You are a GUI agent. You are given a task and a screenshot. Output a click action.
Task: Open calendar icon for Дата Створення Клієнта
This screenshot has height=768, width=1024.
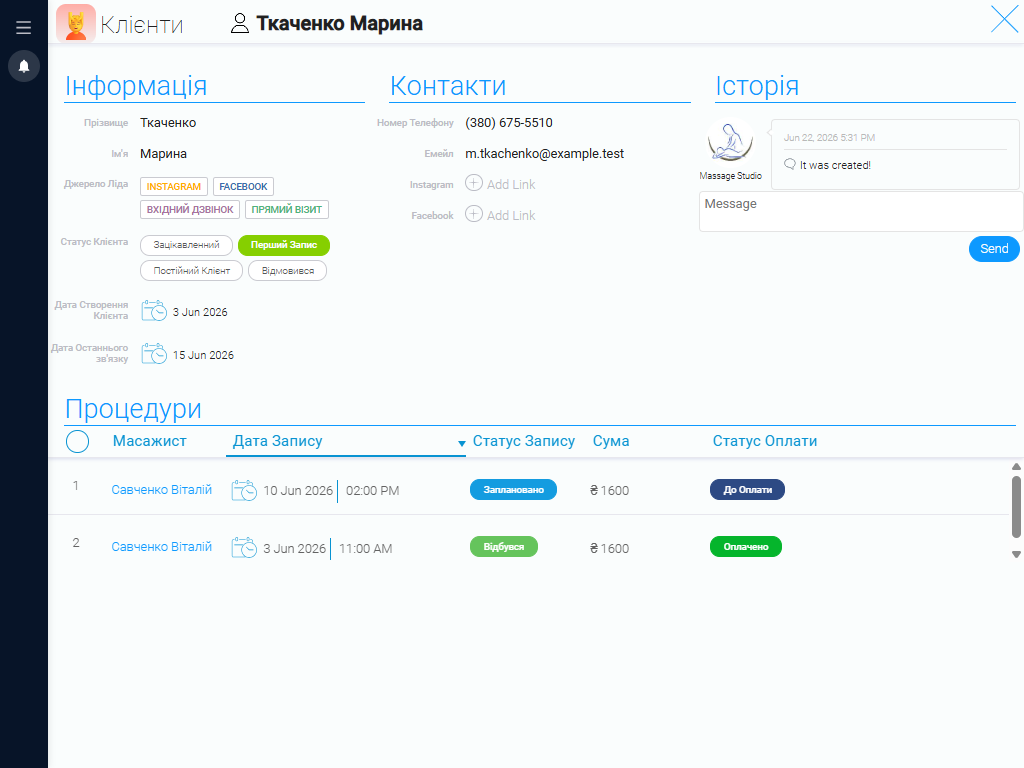[x=154, y=311]
